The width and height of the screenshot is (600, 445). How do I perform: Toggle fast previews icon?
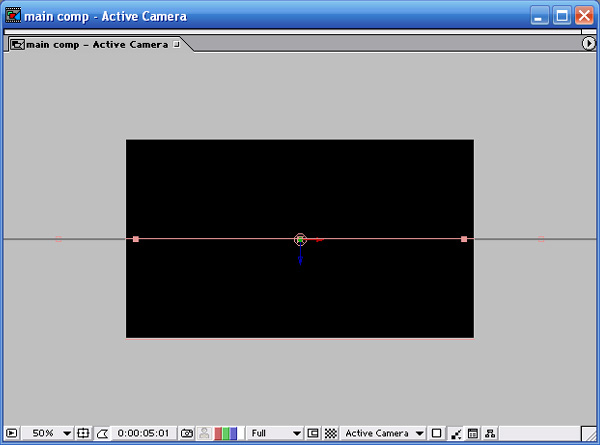click(x=455, y=434)
